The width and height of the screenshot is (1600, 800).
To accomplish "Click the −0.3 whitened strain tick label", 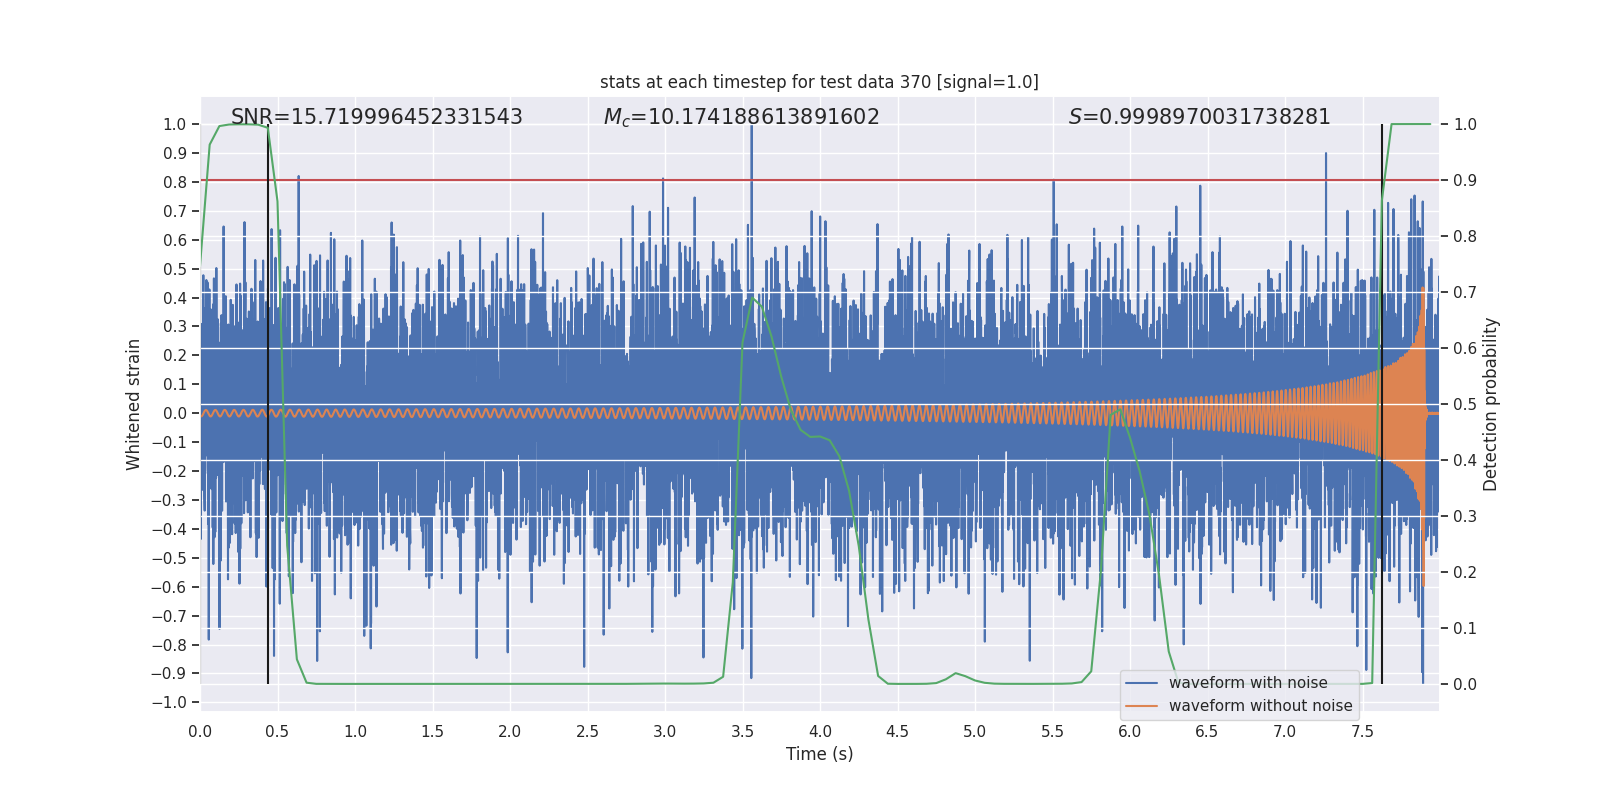I will coord(169,500).
